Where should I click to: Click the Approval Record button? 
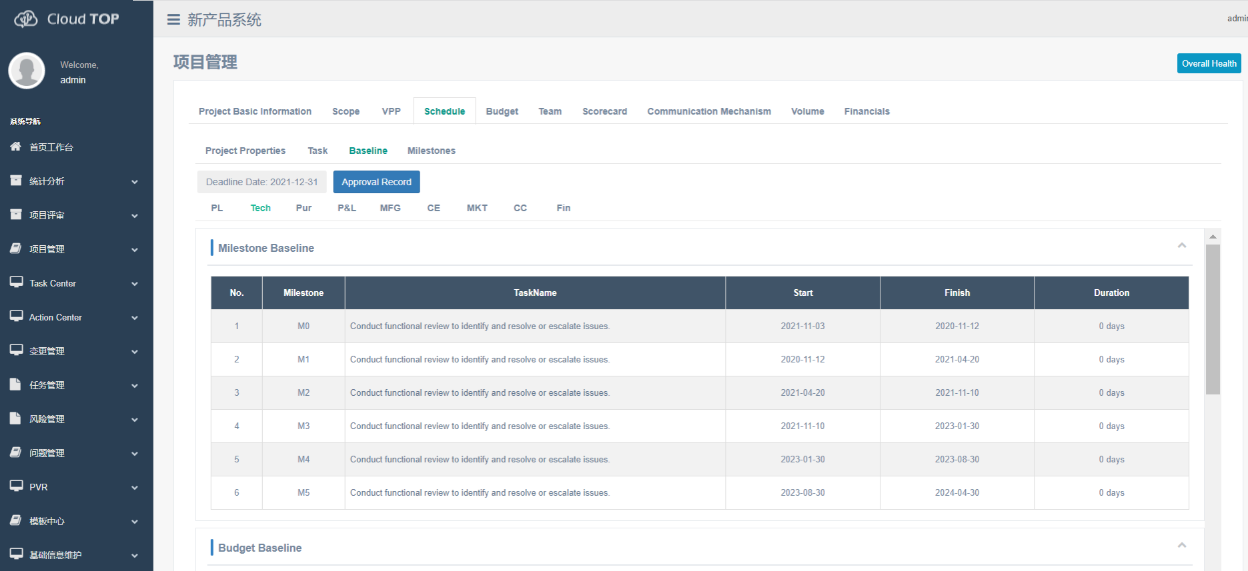point(376,182)
